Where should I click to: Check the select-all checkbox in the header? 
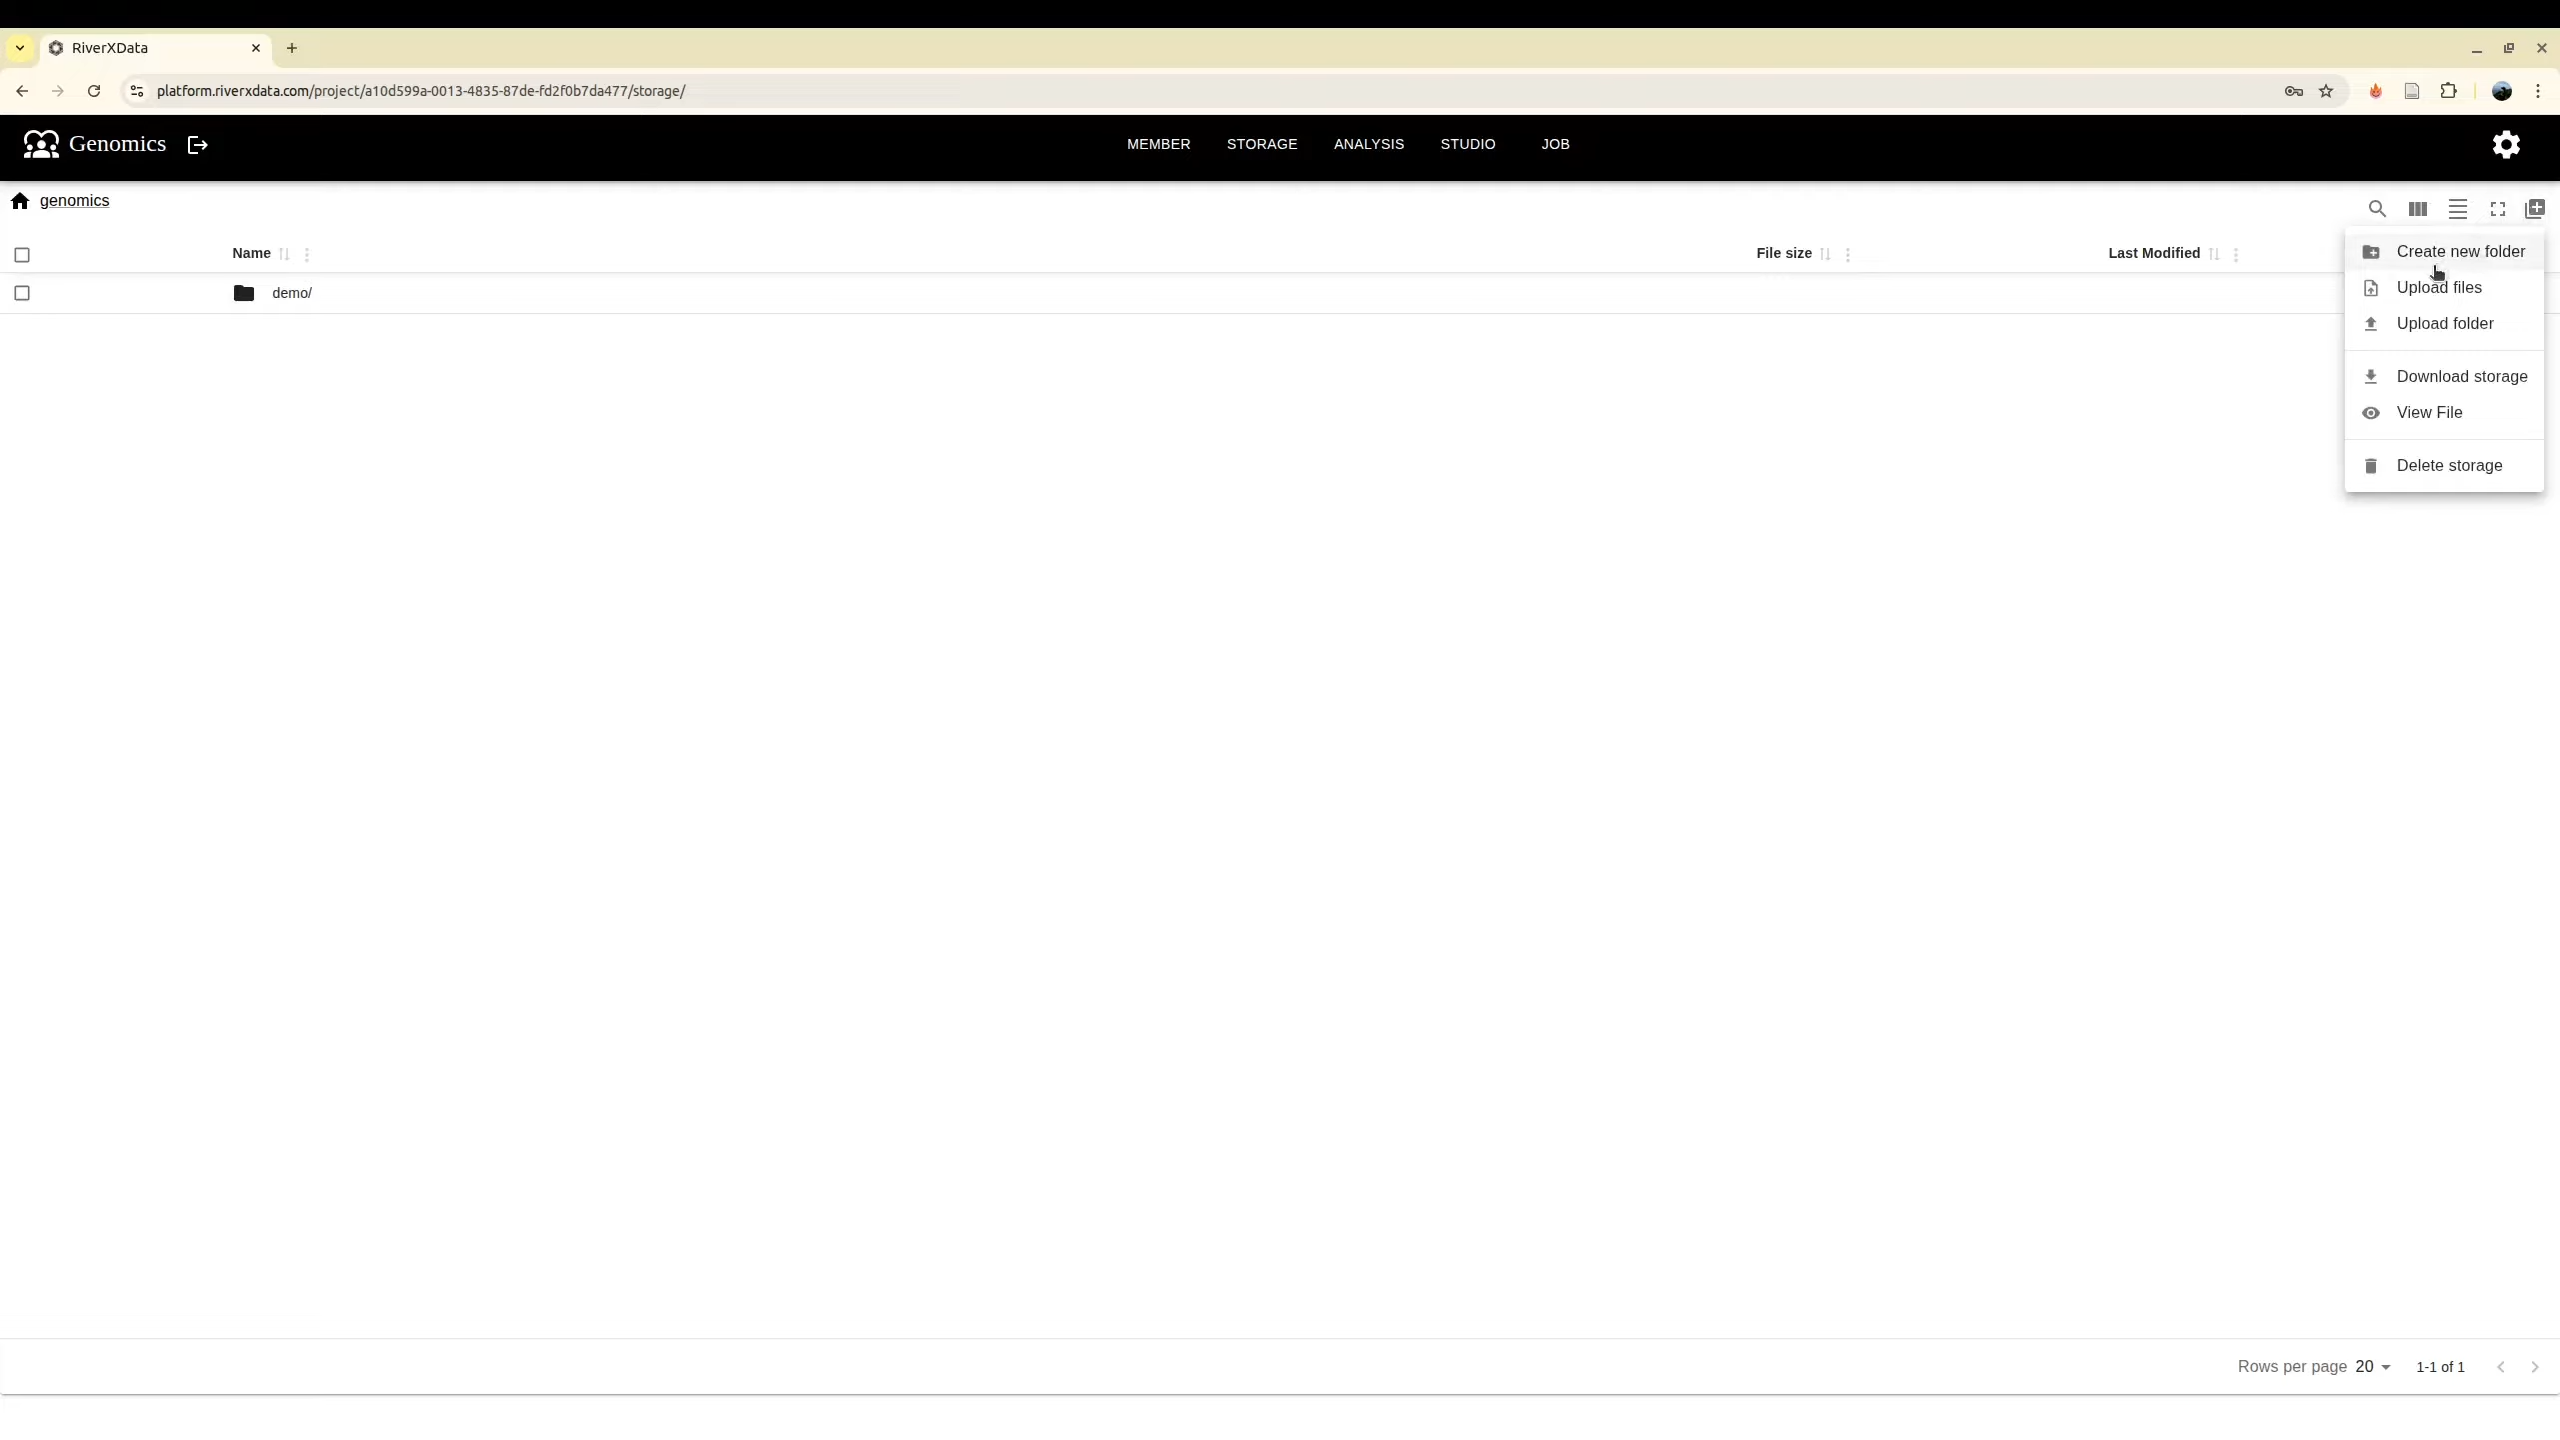click(22, 255)
